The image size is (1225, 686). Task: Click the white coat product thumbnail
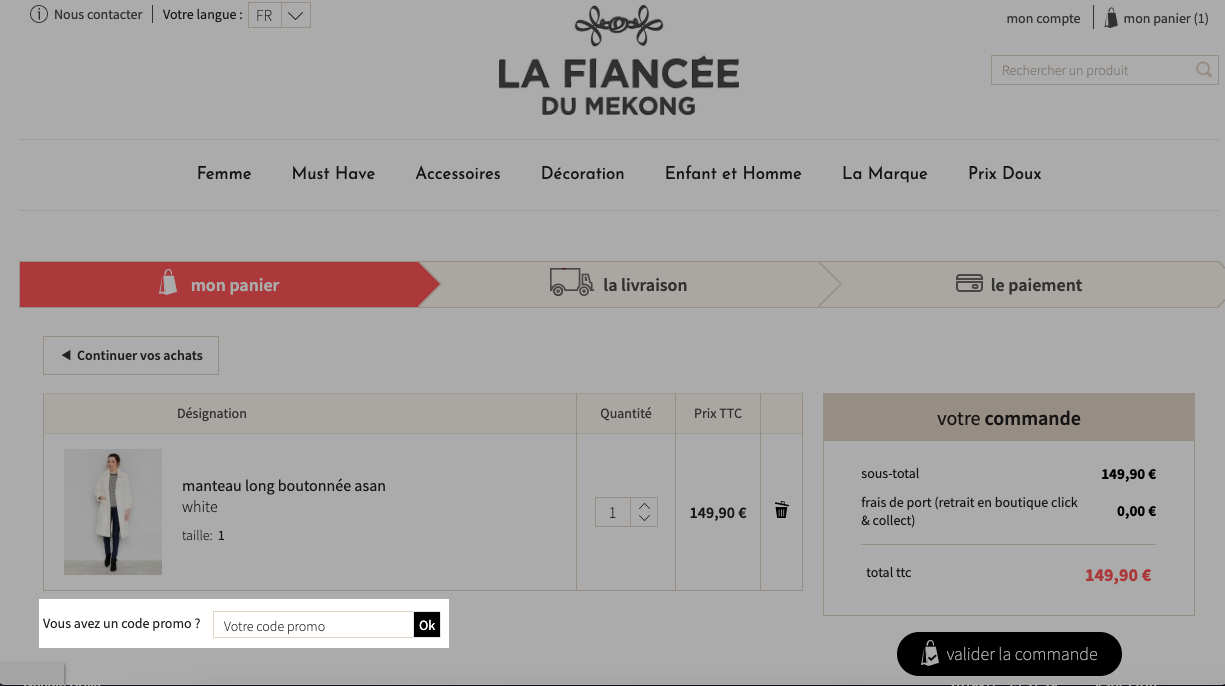tap(113, 512)
